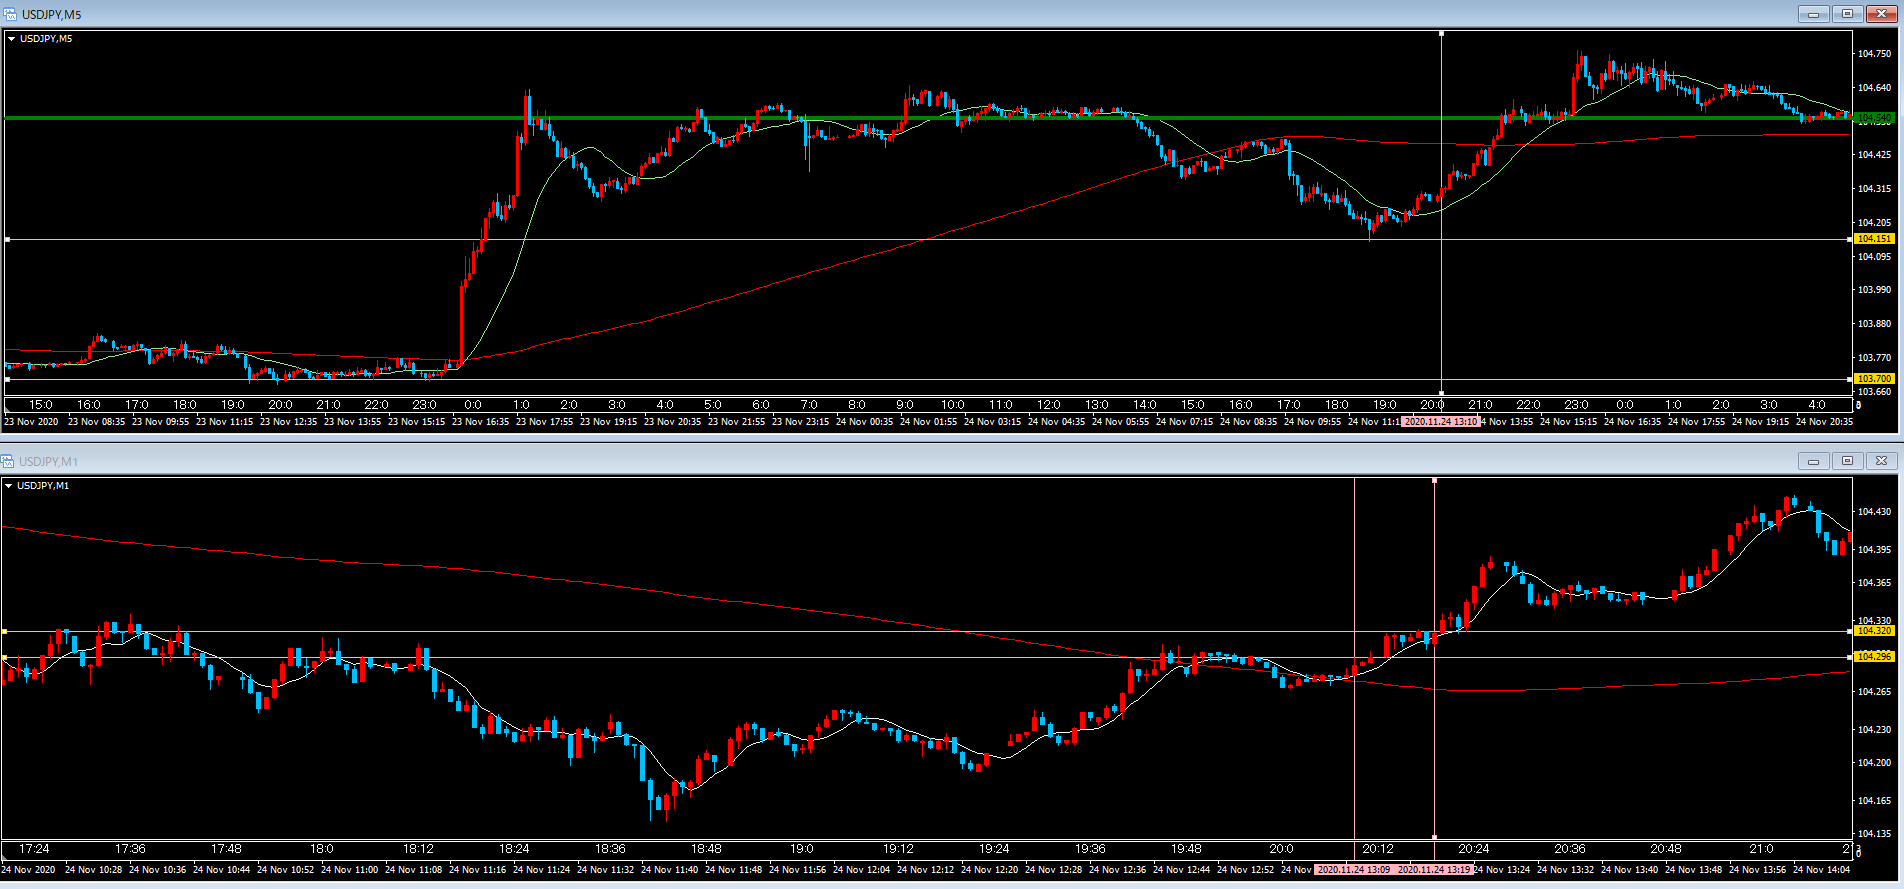Maximize the USDJPY,M5 chart window
The height and width of the screenshot is (889, 1904).
[x=1847, y=14]
